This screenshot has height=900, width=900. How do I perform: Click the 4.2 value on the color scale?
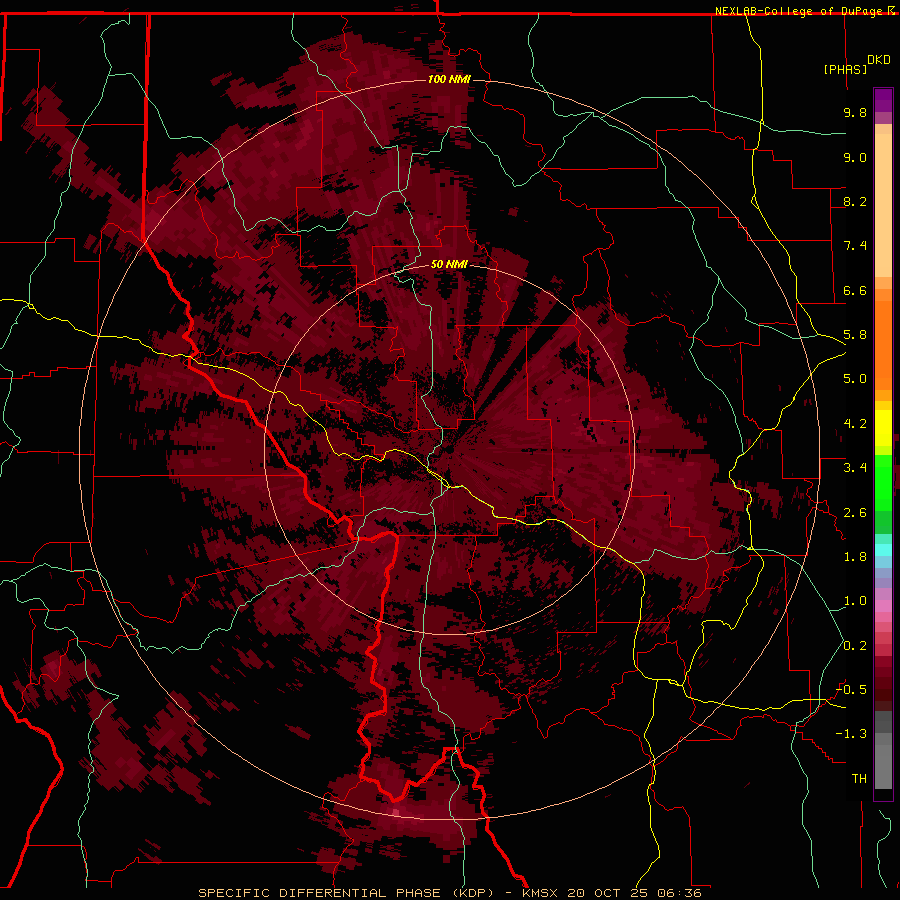[855, 424]
